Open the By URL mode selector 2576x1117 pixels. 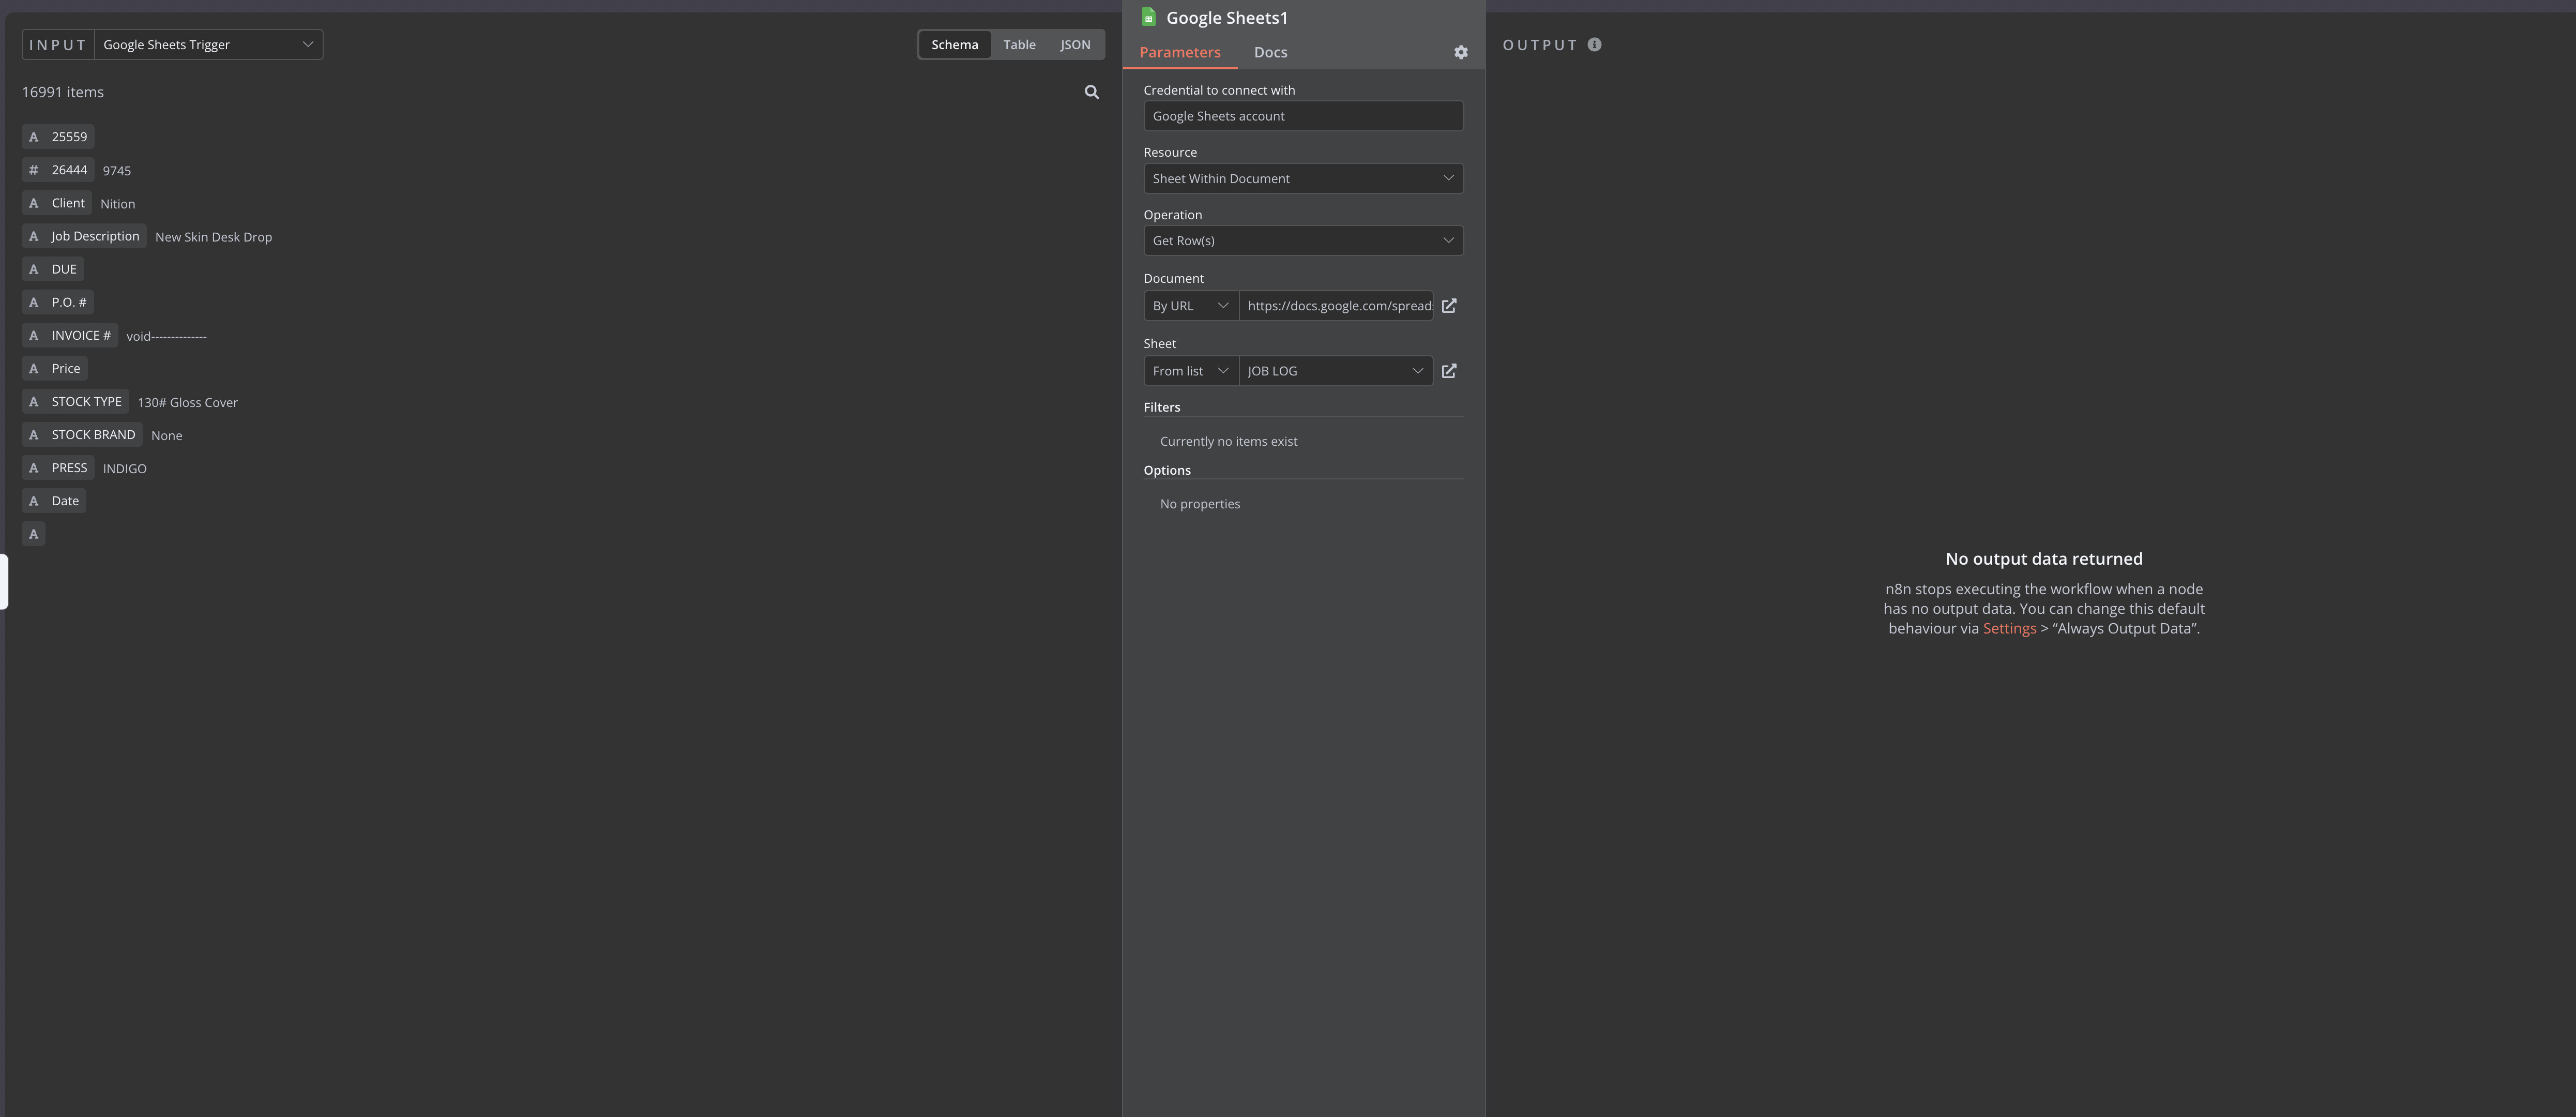pos(1190,306)
